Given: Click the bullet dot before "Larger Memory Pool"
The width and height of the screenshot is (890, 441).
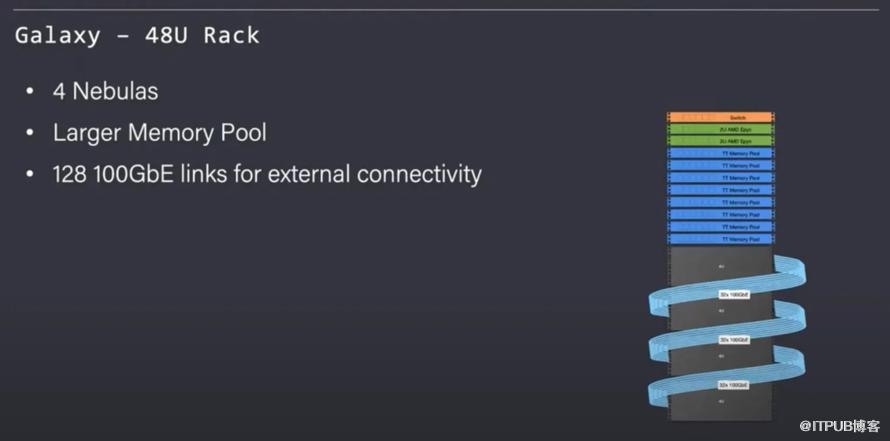Looking at the screenshot, I should coord(31,133).
